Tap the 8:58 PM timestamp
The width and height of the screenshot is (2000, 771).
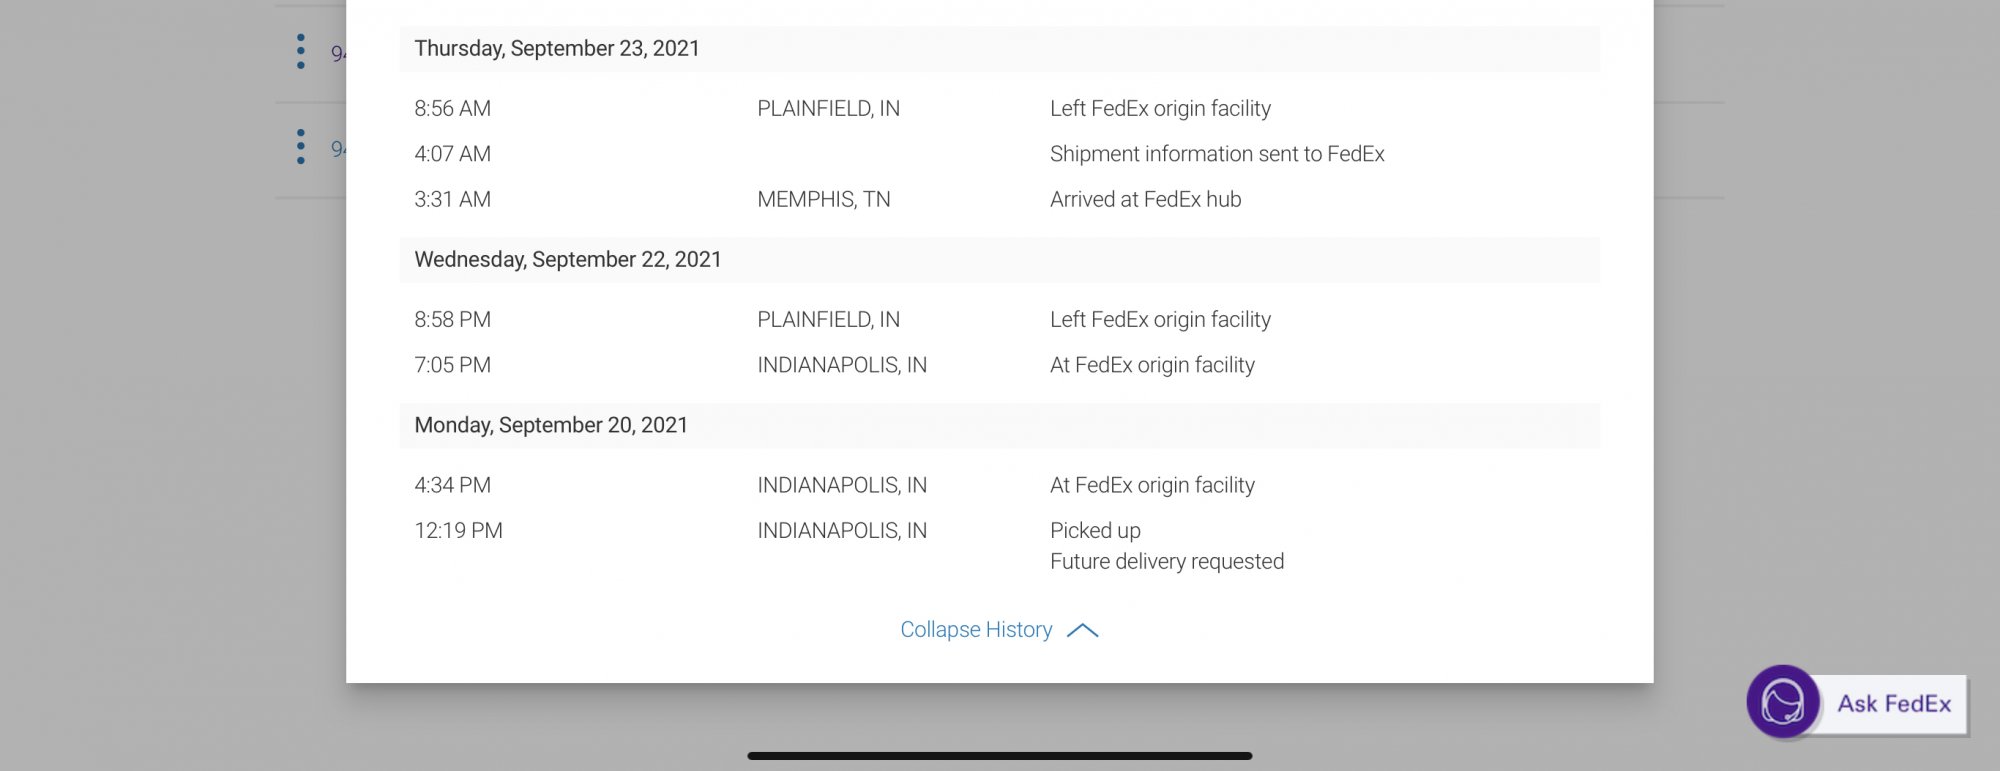pyautogui.click(x=452, y=320)
